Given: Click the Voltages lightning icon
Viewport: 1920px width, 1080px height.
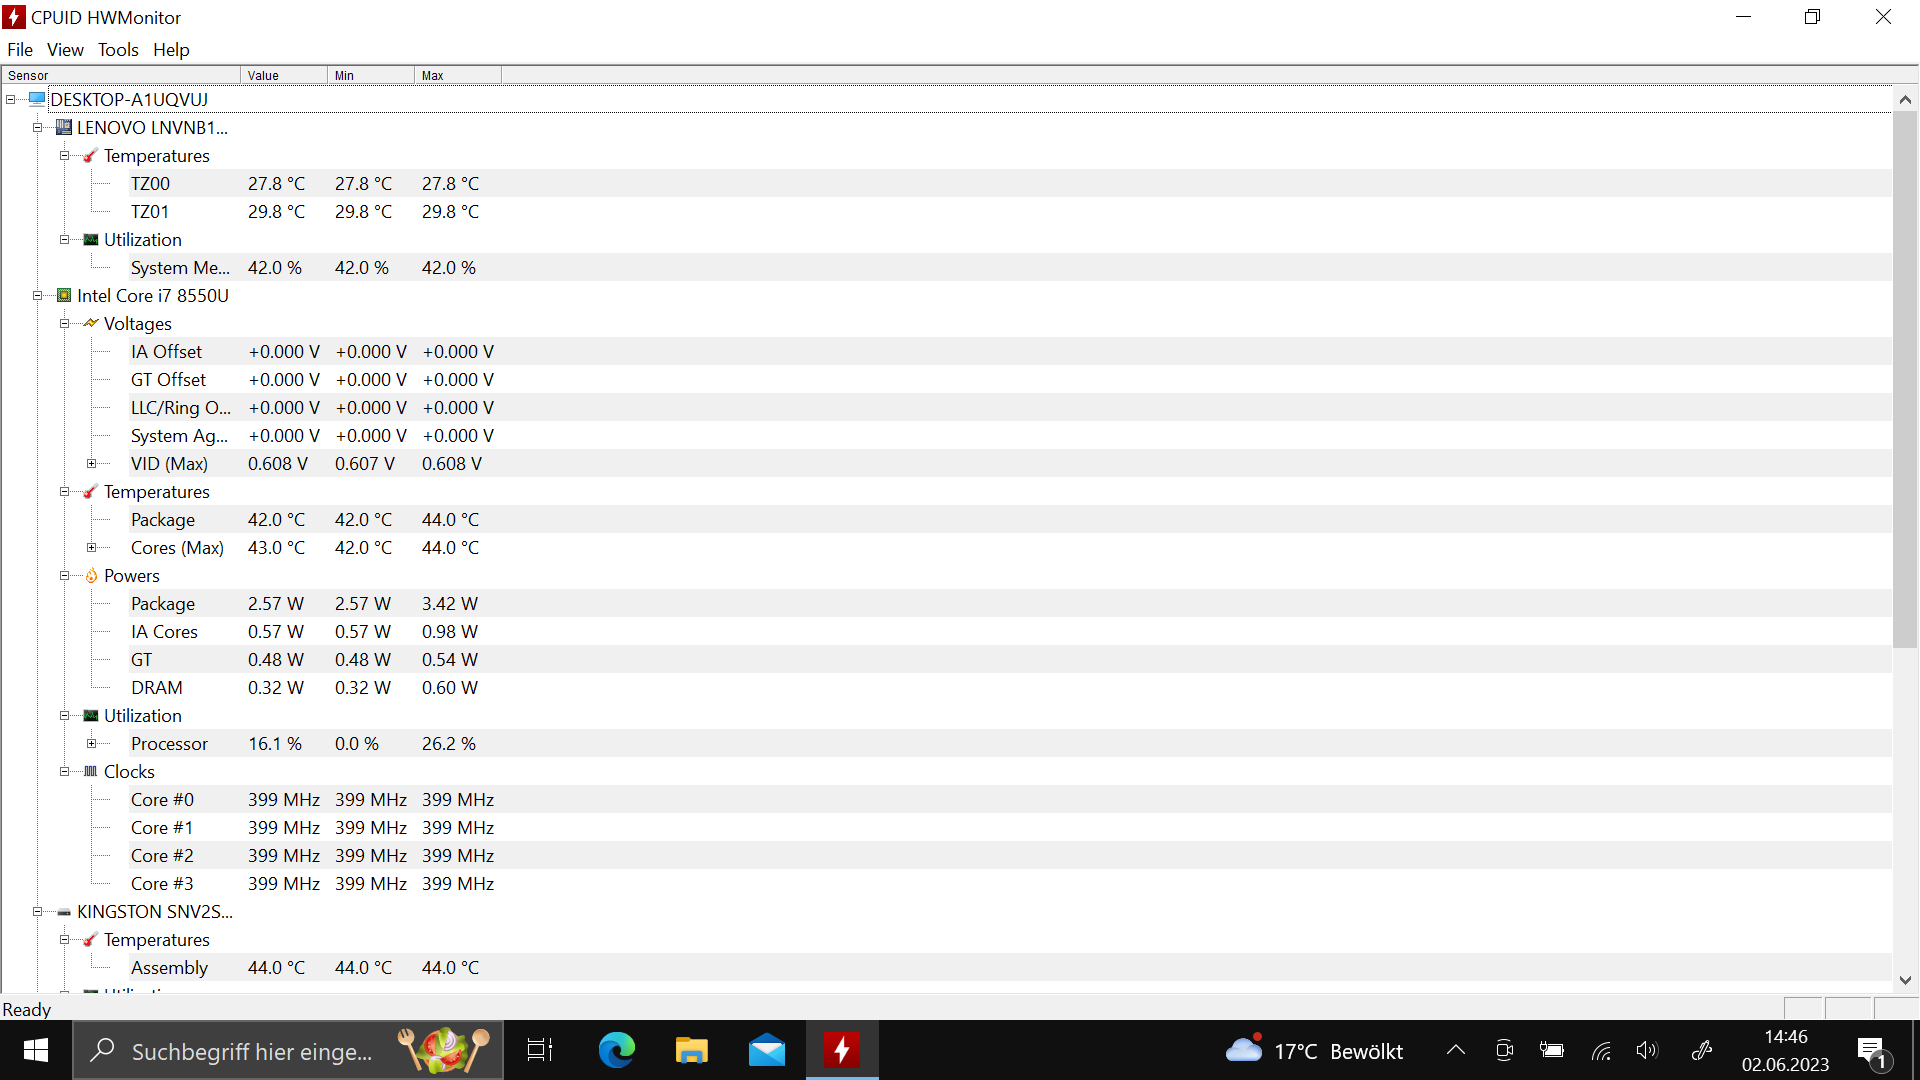Looking at the screenshot, I should [91, 324].
